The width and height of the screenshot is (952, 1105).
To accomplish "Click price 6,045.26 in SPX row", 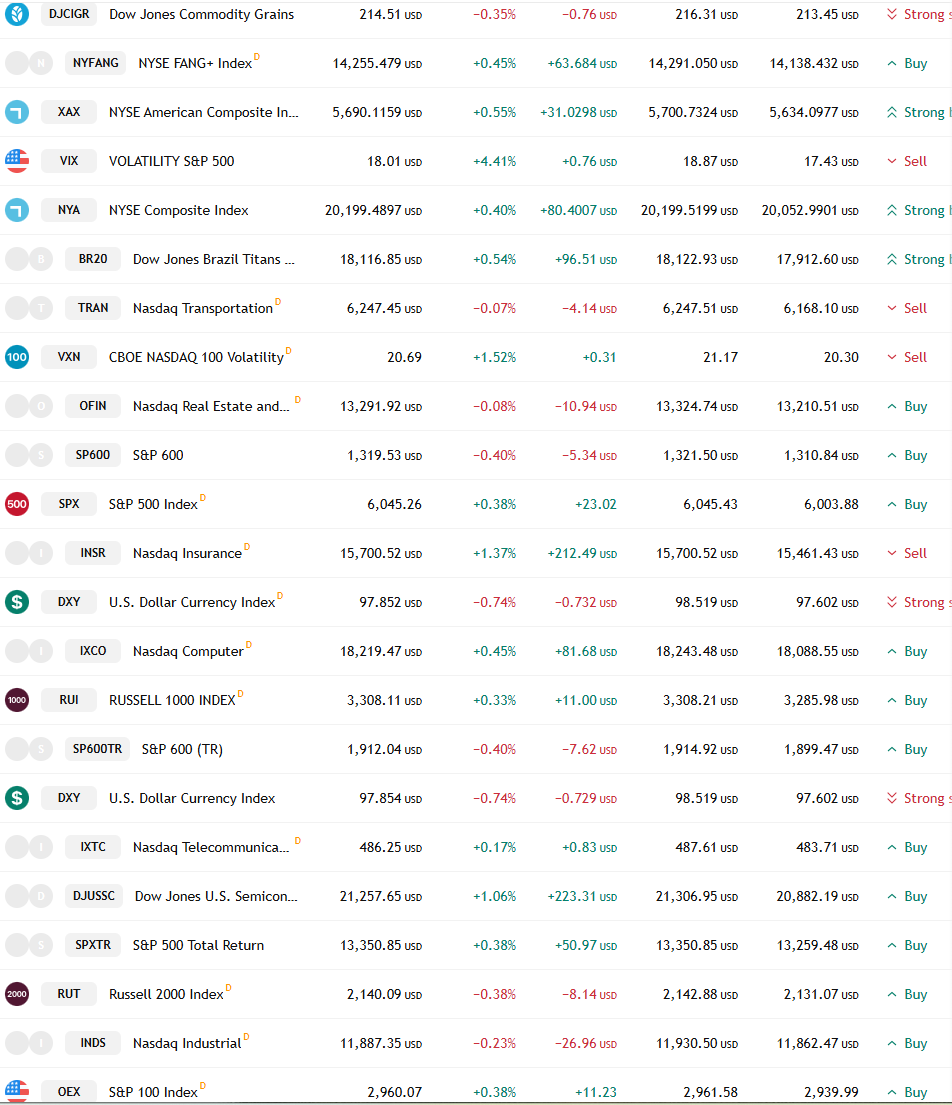I will click(x=394, y=505).
